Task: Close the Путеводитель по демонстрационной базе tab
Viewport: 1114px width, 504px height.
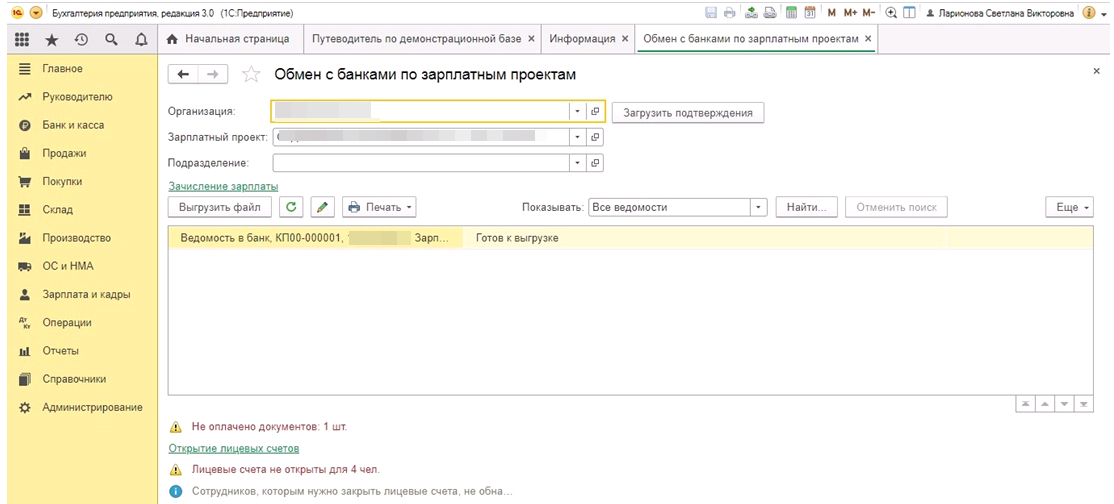Action: tap(531, 39)
